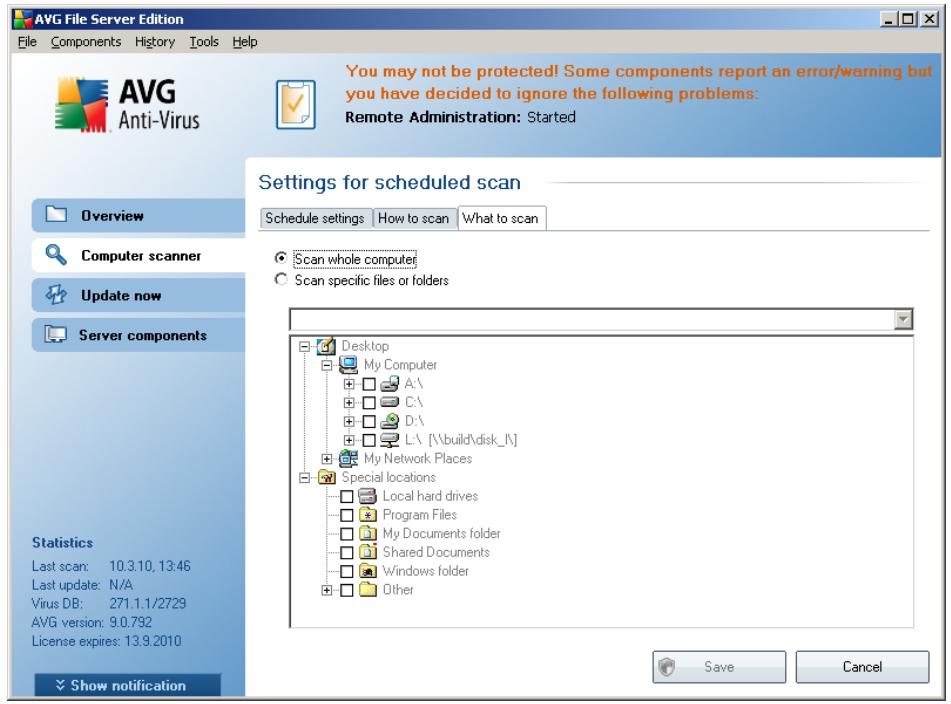Click the My Computer icon in tree
Screen dimensions: 951x704
click(348, 364)
